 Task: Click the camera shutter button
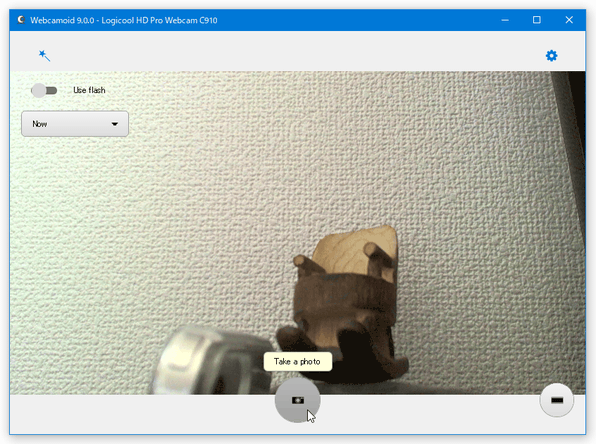tap(297, 400)
